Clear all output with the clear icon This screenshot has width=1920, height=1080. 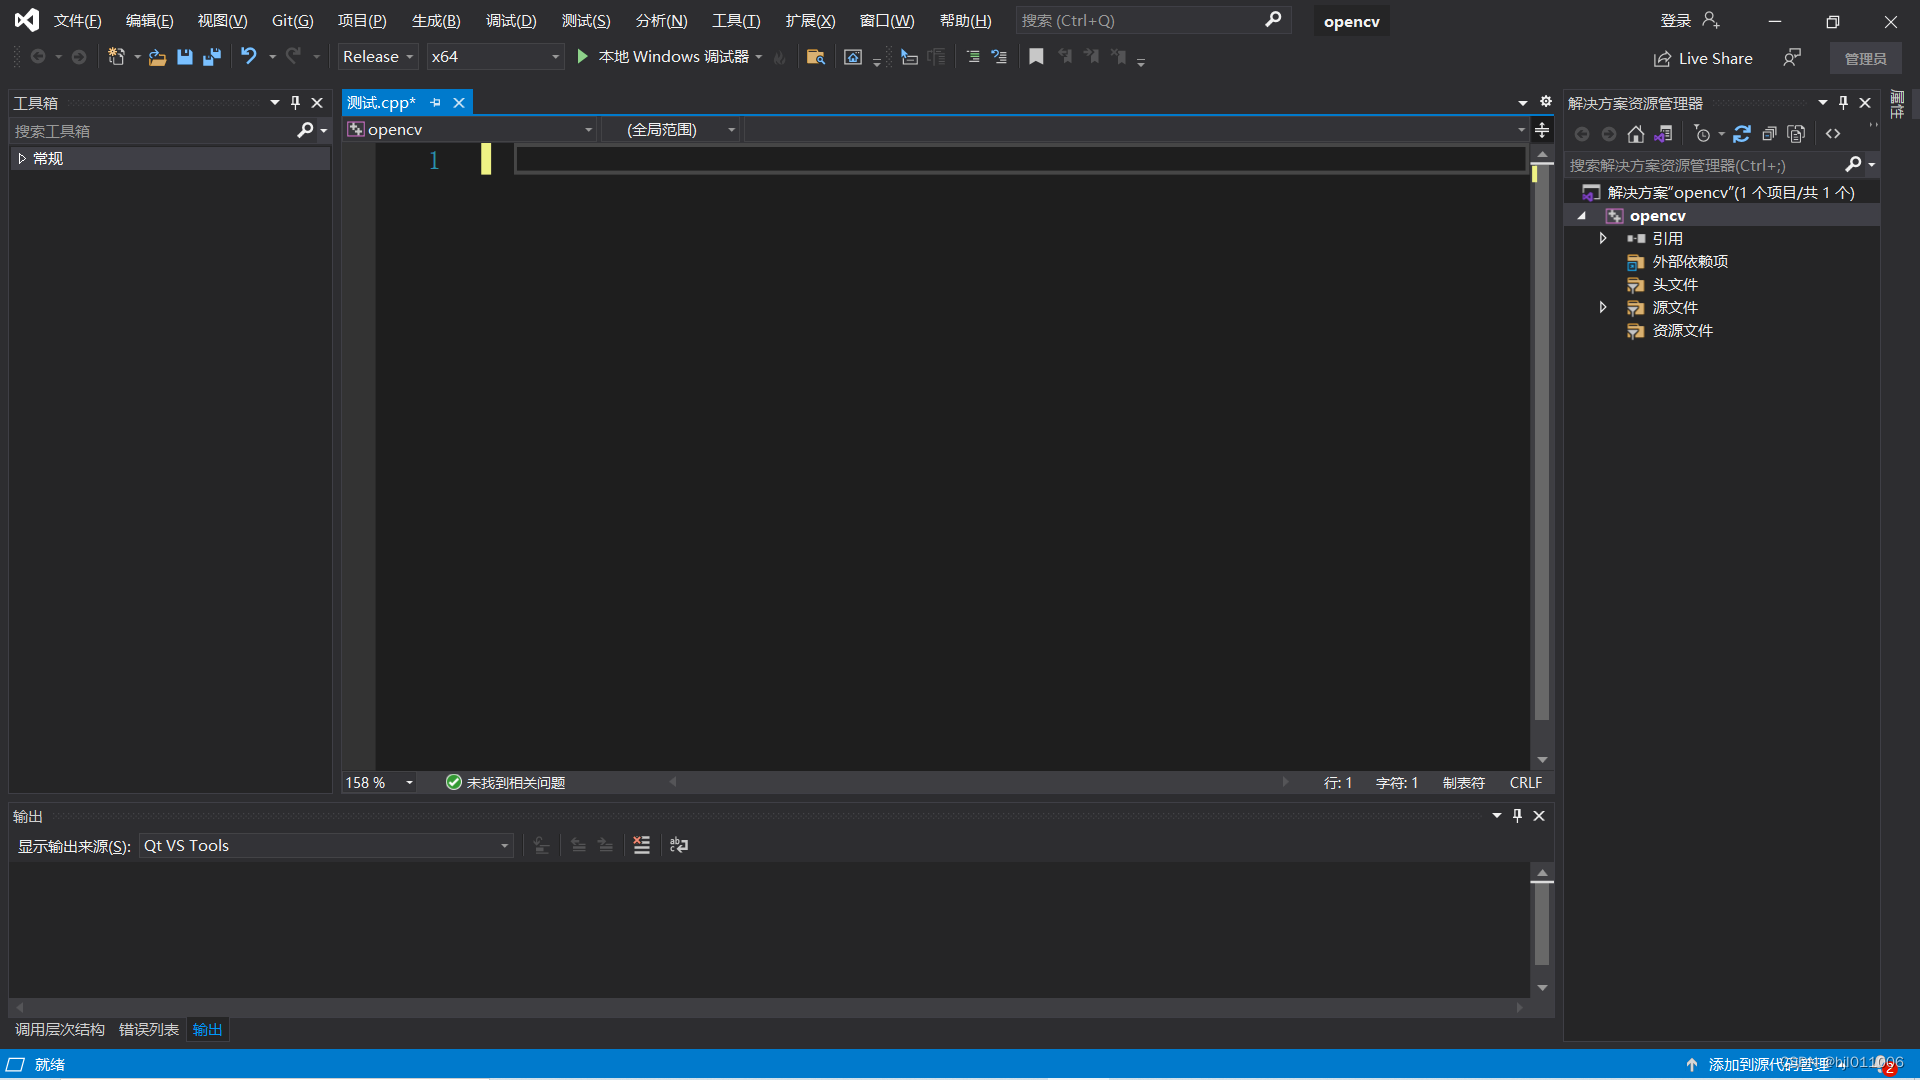click(642, 846)
